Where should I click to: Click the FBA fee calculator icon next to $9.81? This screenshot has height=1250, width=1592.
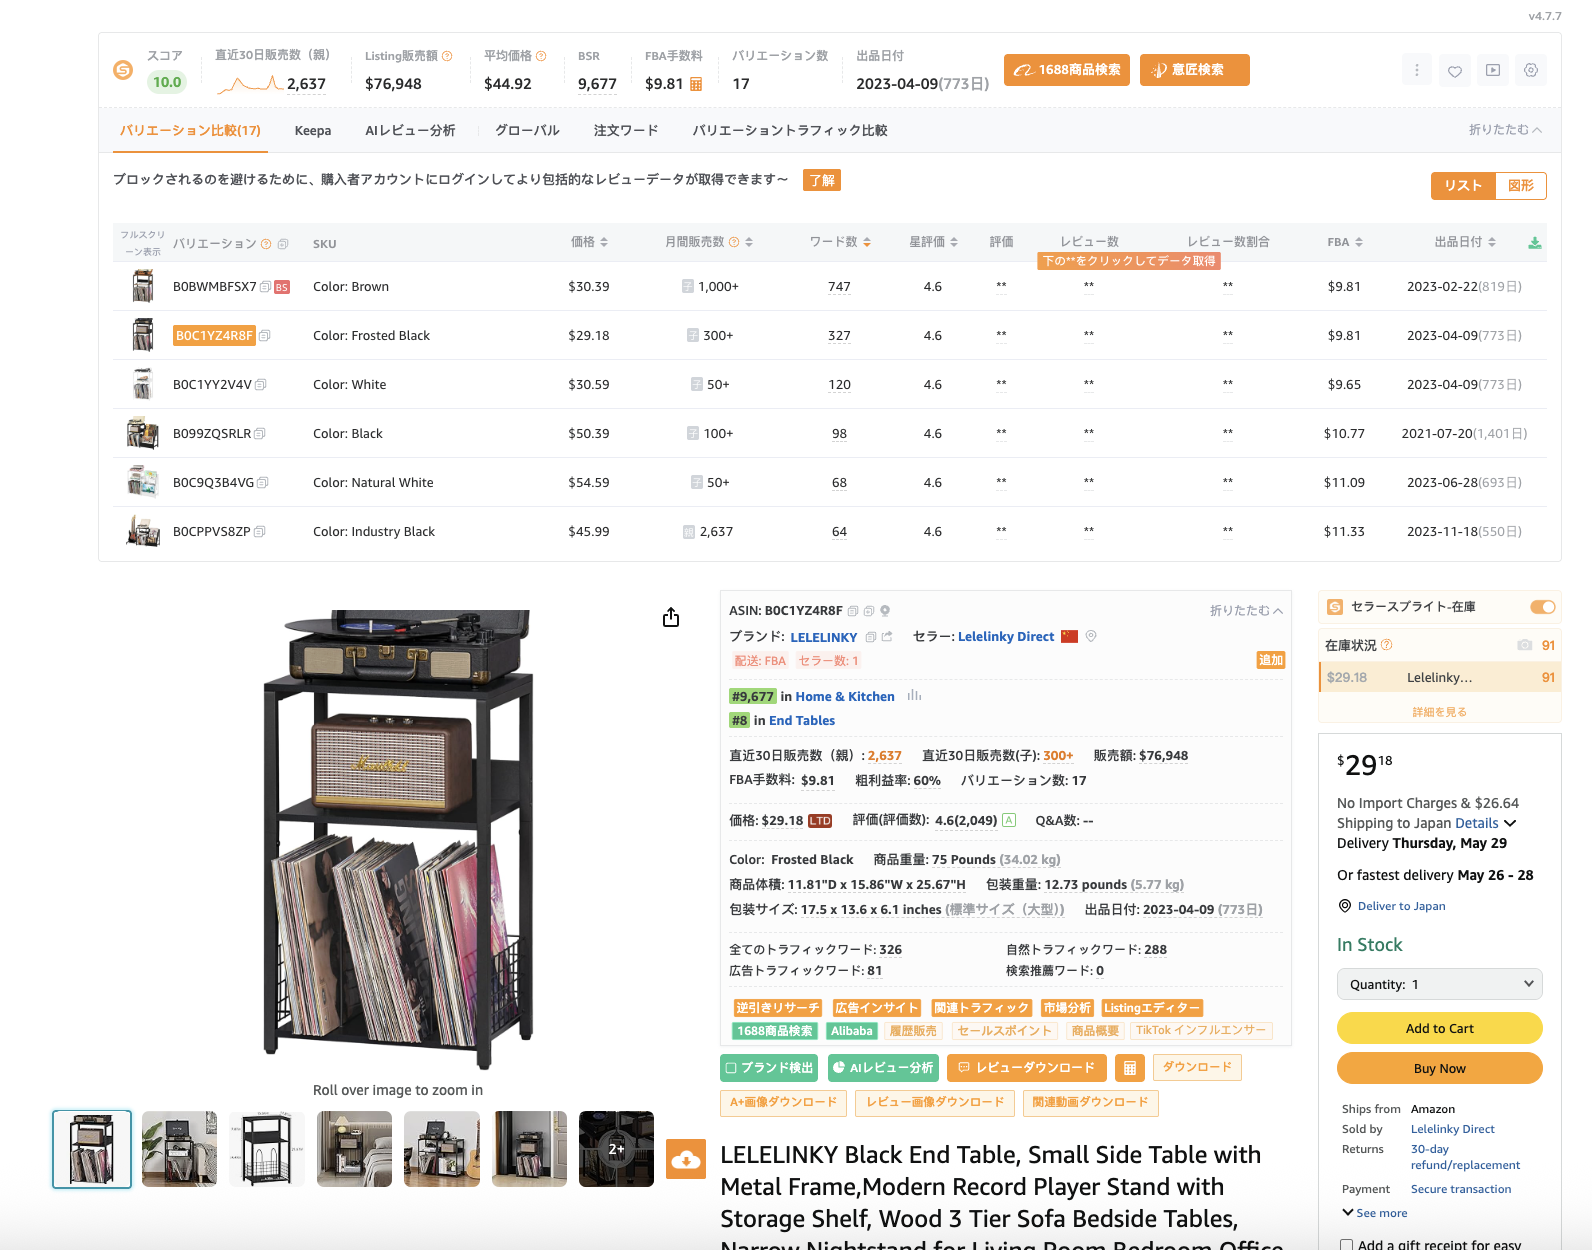tap(696, 84)
